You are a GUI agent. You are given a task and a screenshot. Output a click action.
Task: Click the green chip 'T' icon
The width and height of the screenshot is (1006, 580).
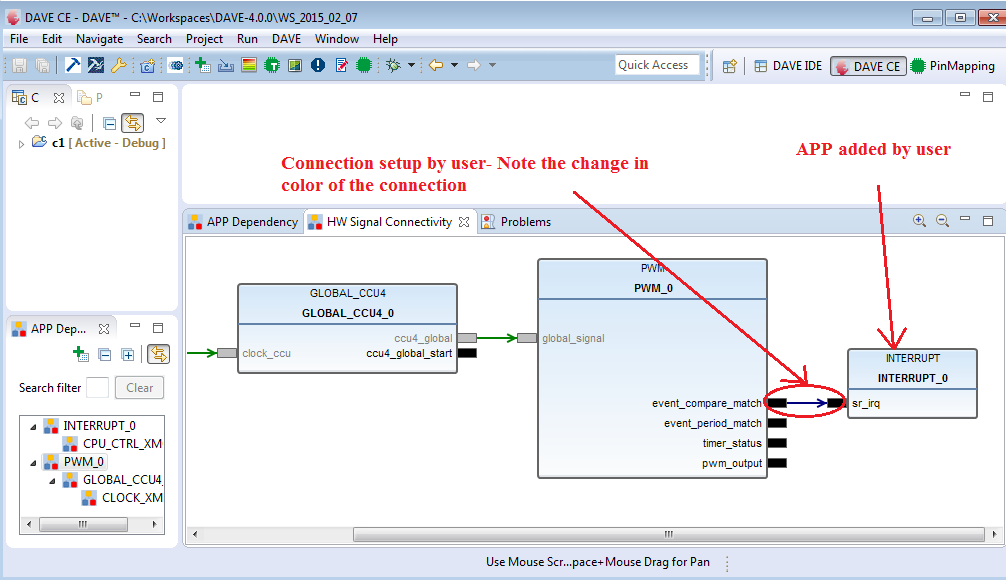pos(272,65)
